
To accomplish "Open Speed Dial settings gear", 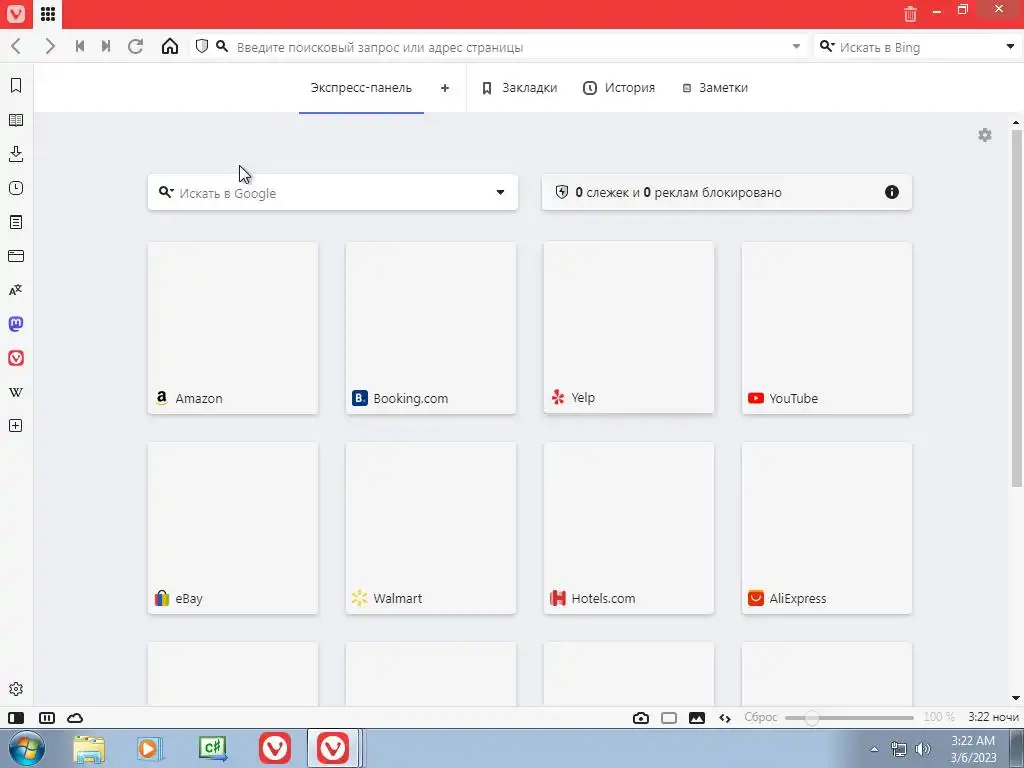I will pyautogui.click(x=985, y=135).
